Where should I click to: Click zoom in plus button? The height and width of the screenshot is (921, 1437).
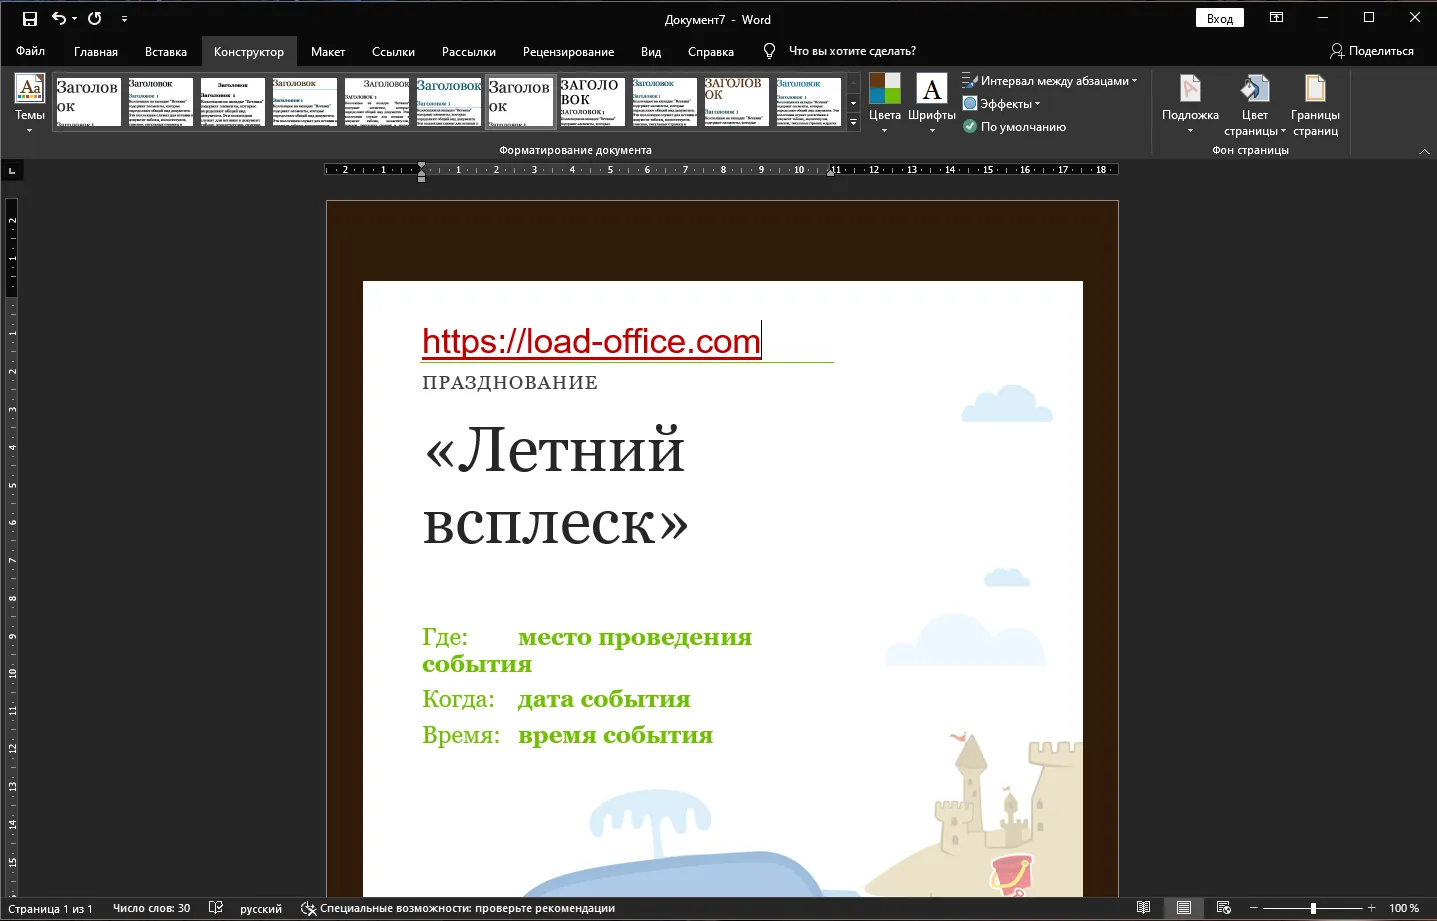click(x=1372, y=908)
